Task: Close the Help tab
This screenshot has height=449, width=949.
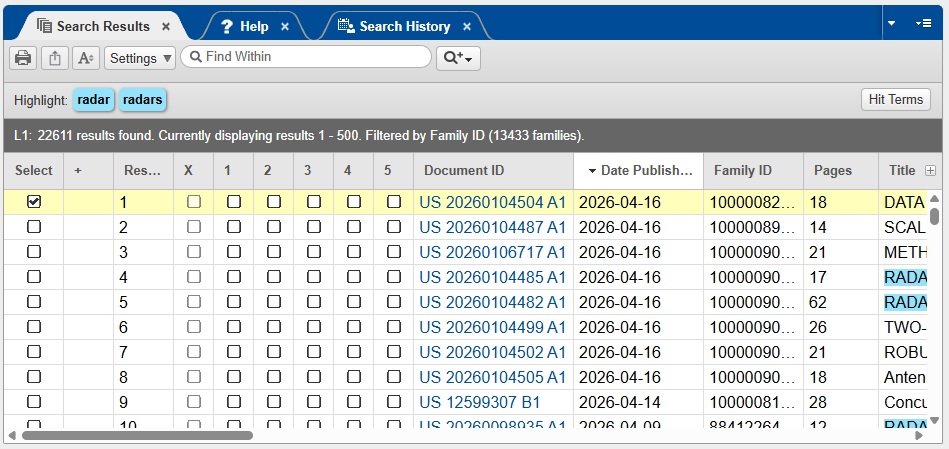Action: pos(285,27)
